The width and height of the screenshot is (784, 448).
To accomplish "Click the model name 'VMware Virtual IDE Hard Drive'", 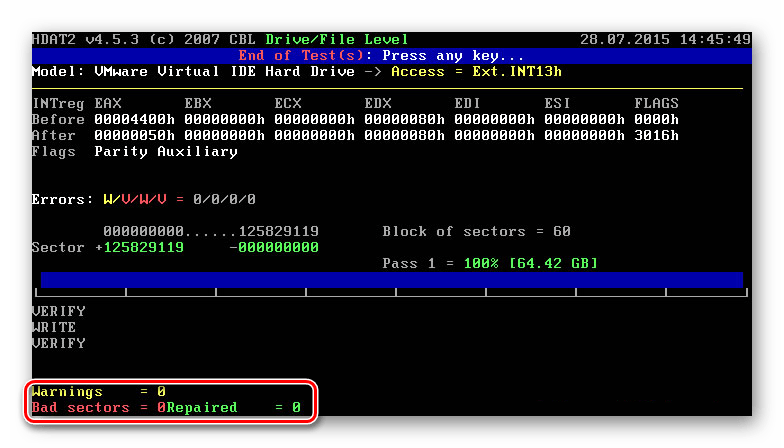I will (x=224, y=72).
